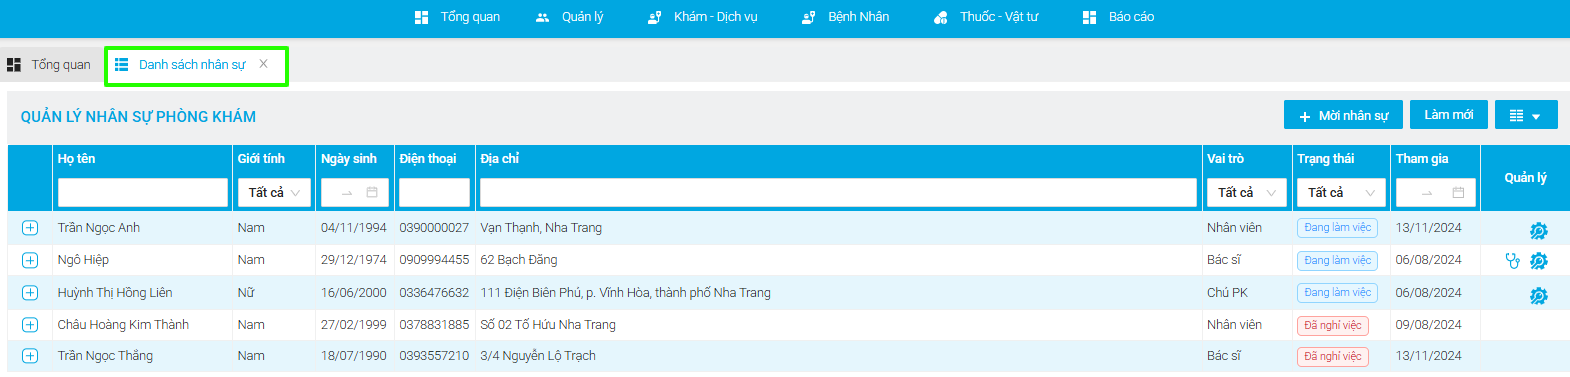This screenshot has height=377, width=1570.
Task: Click gear icon in Ngô Hiệp row
Action: [1538, 261]
